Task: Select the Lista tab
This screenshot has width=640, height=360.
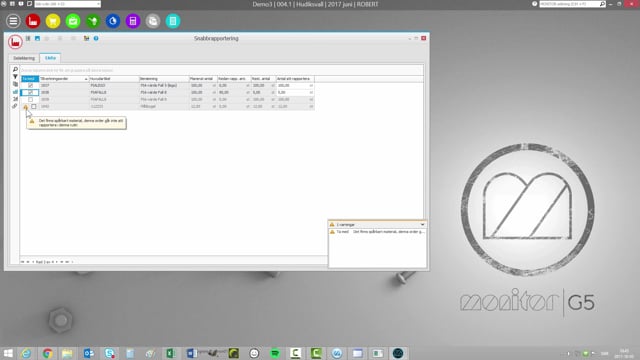Action: (50, 58)
